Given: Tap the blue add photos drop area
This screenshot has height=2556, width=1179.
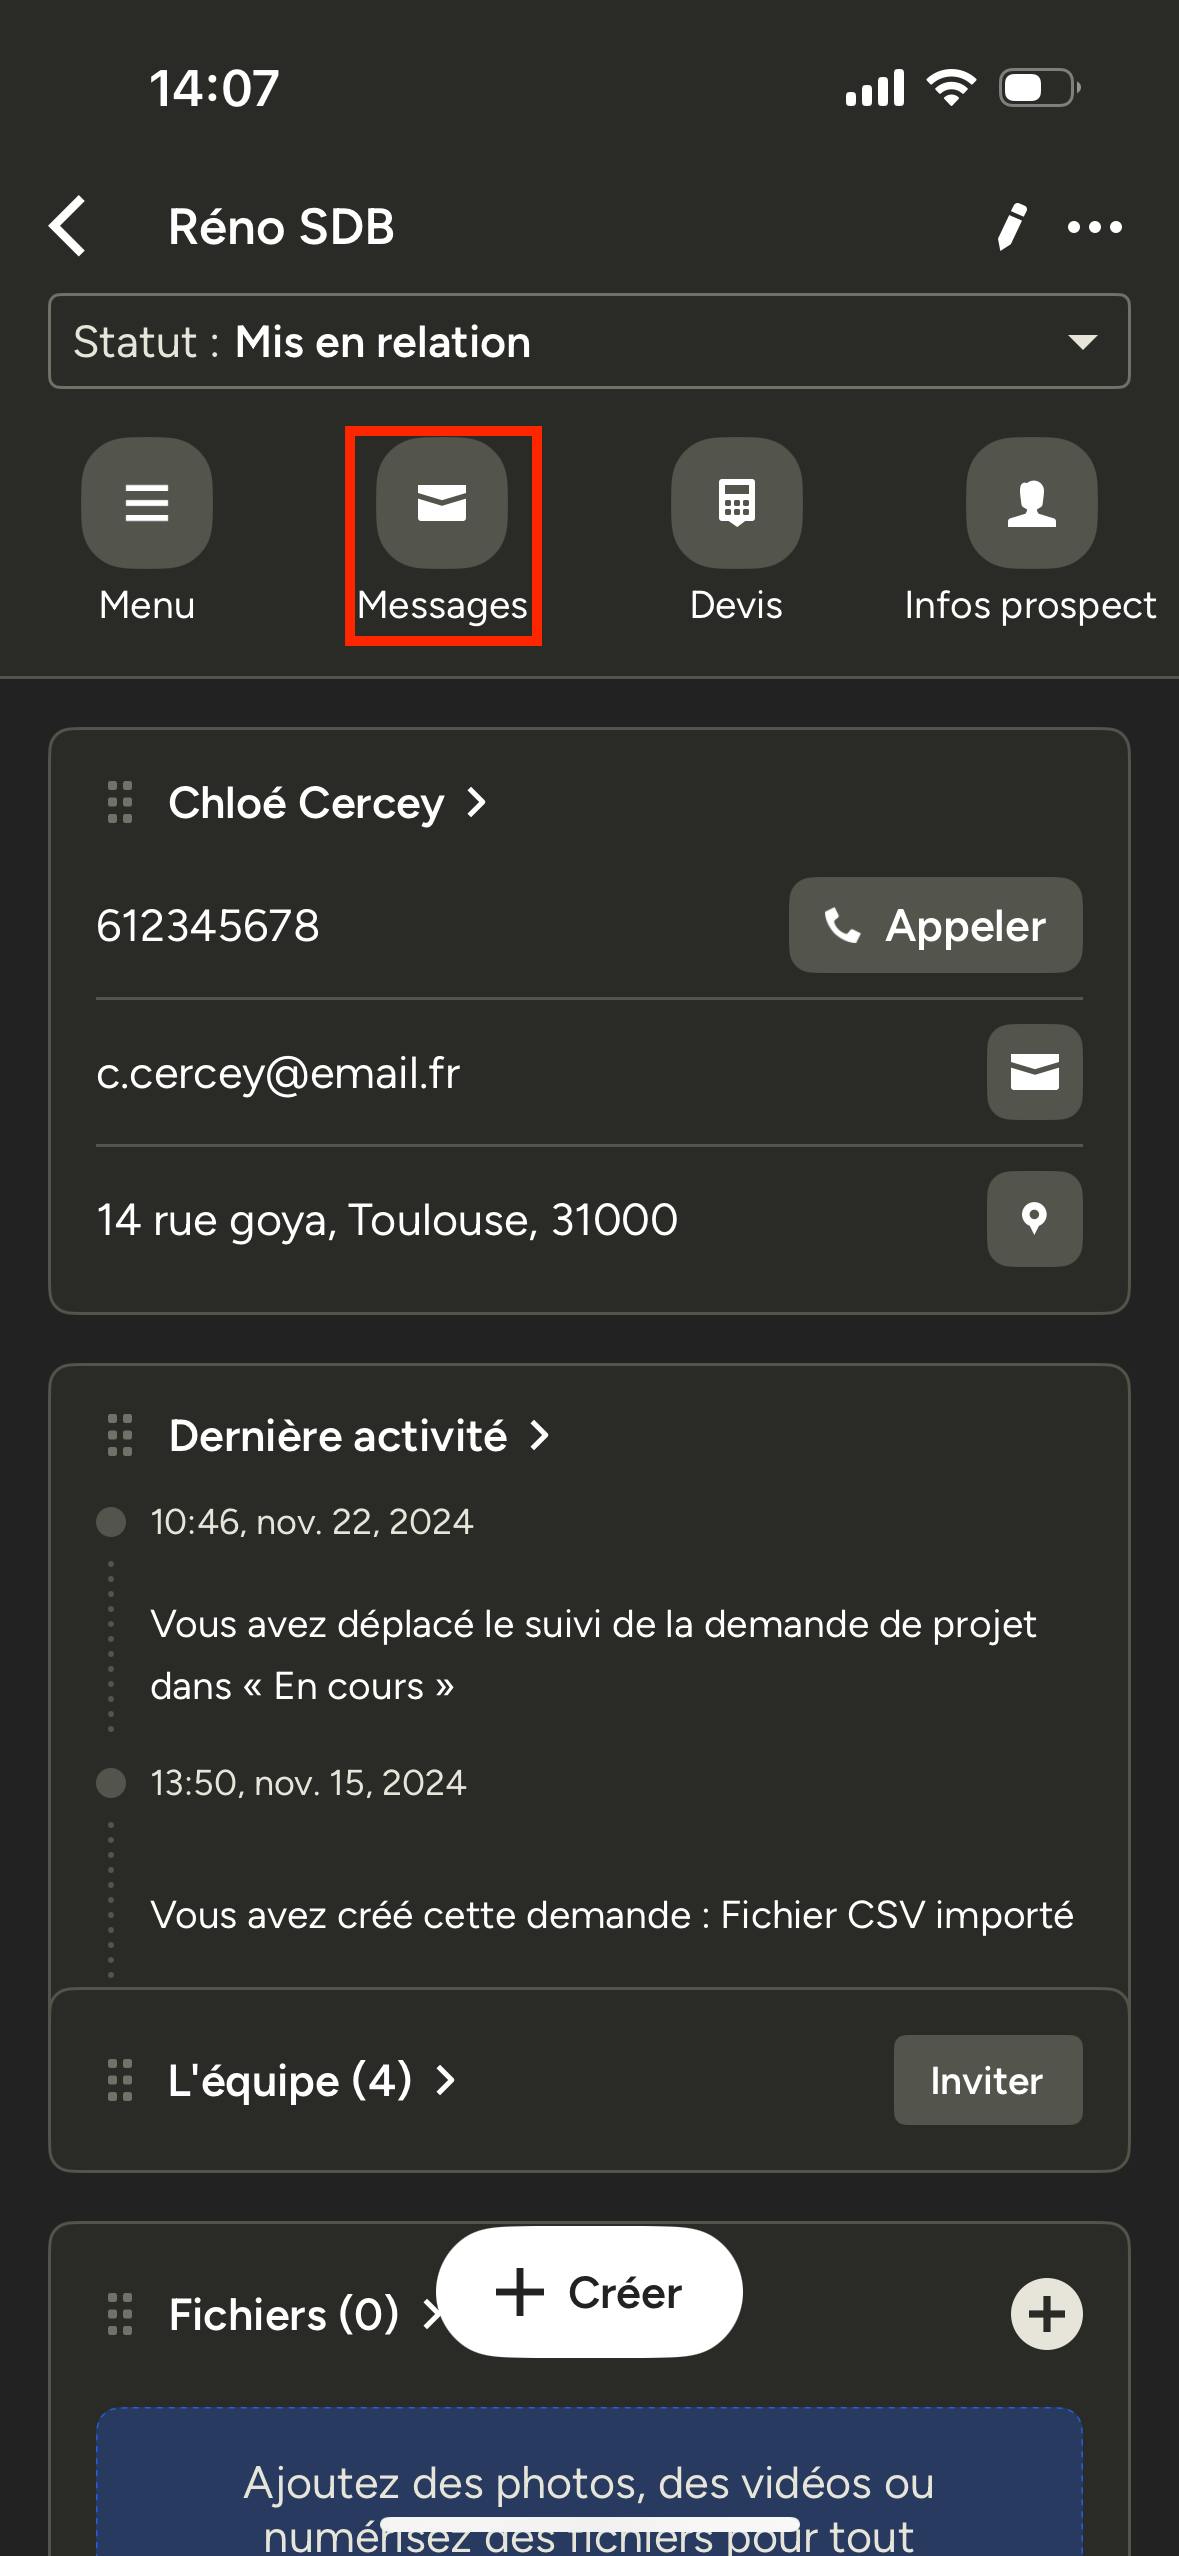Looking at the screenshot, I should pos(589,2490).
